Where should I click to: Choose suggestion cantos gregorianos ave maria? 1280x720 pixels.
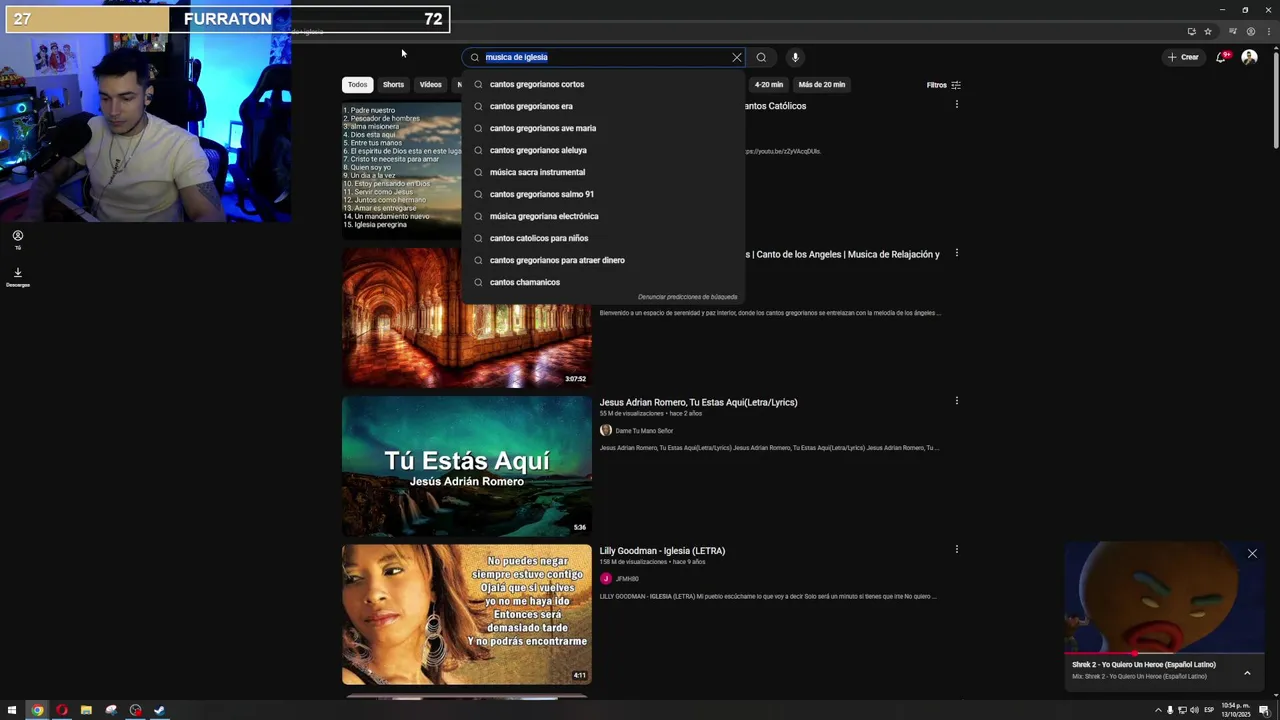603,128
